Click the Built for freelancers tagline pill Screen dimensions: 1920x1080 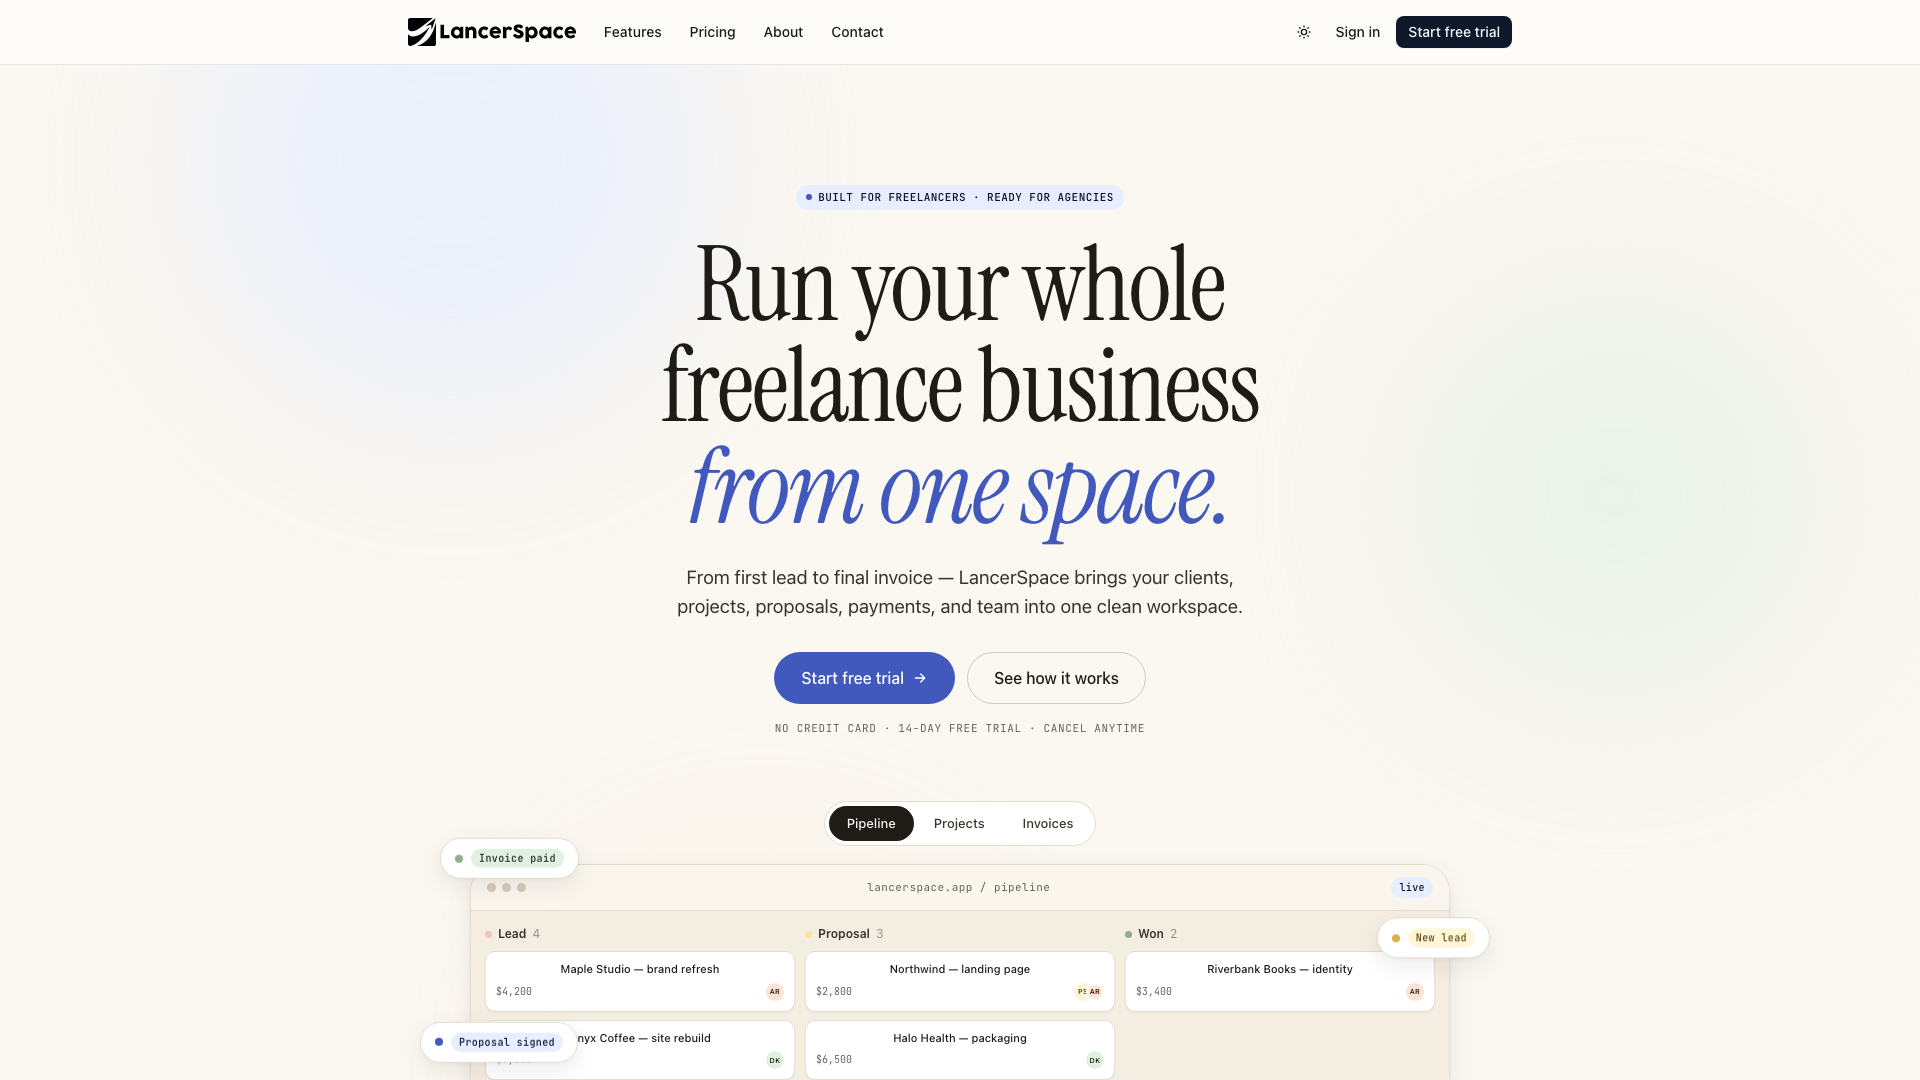click(x=960, y=197)
